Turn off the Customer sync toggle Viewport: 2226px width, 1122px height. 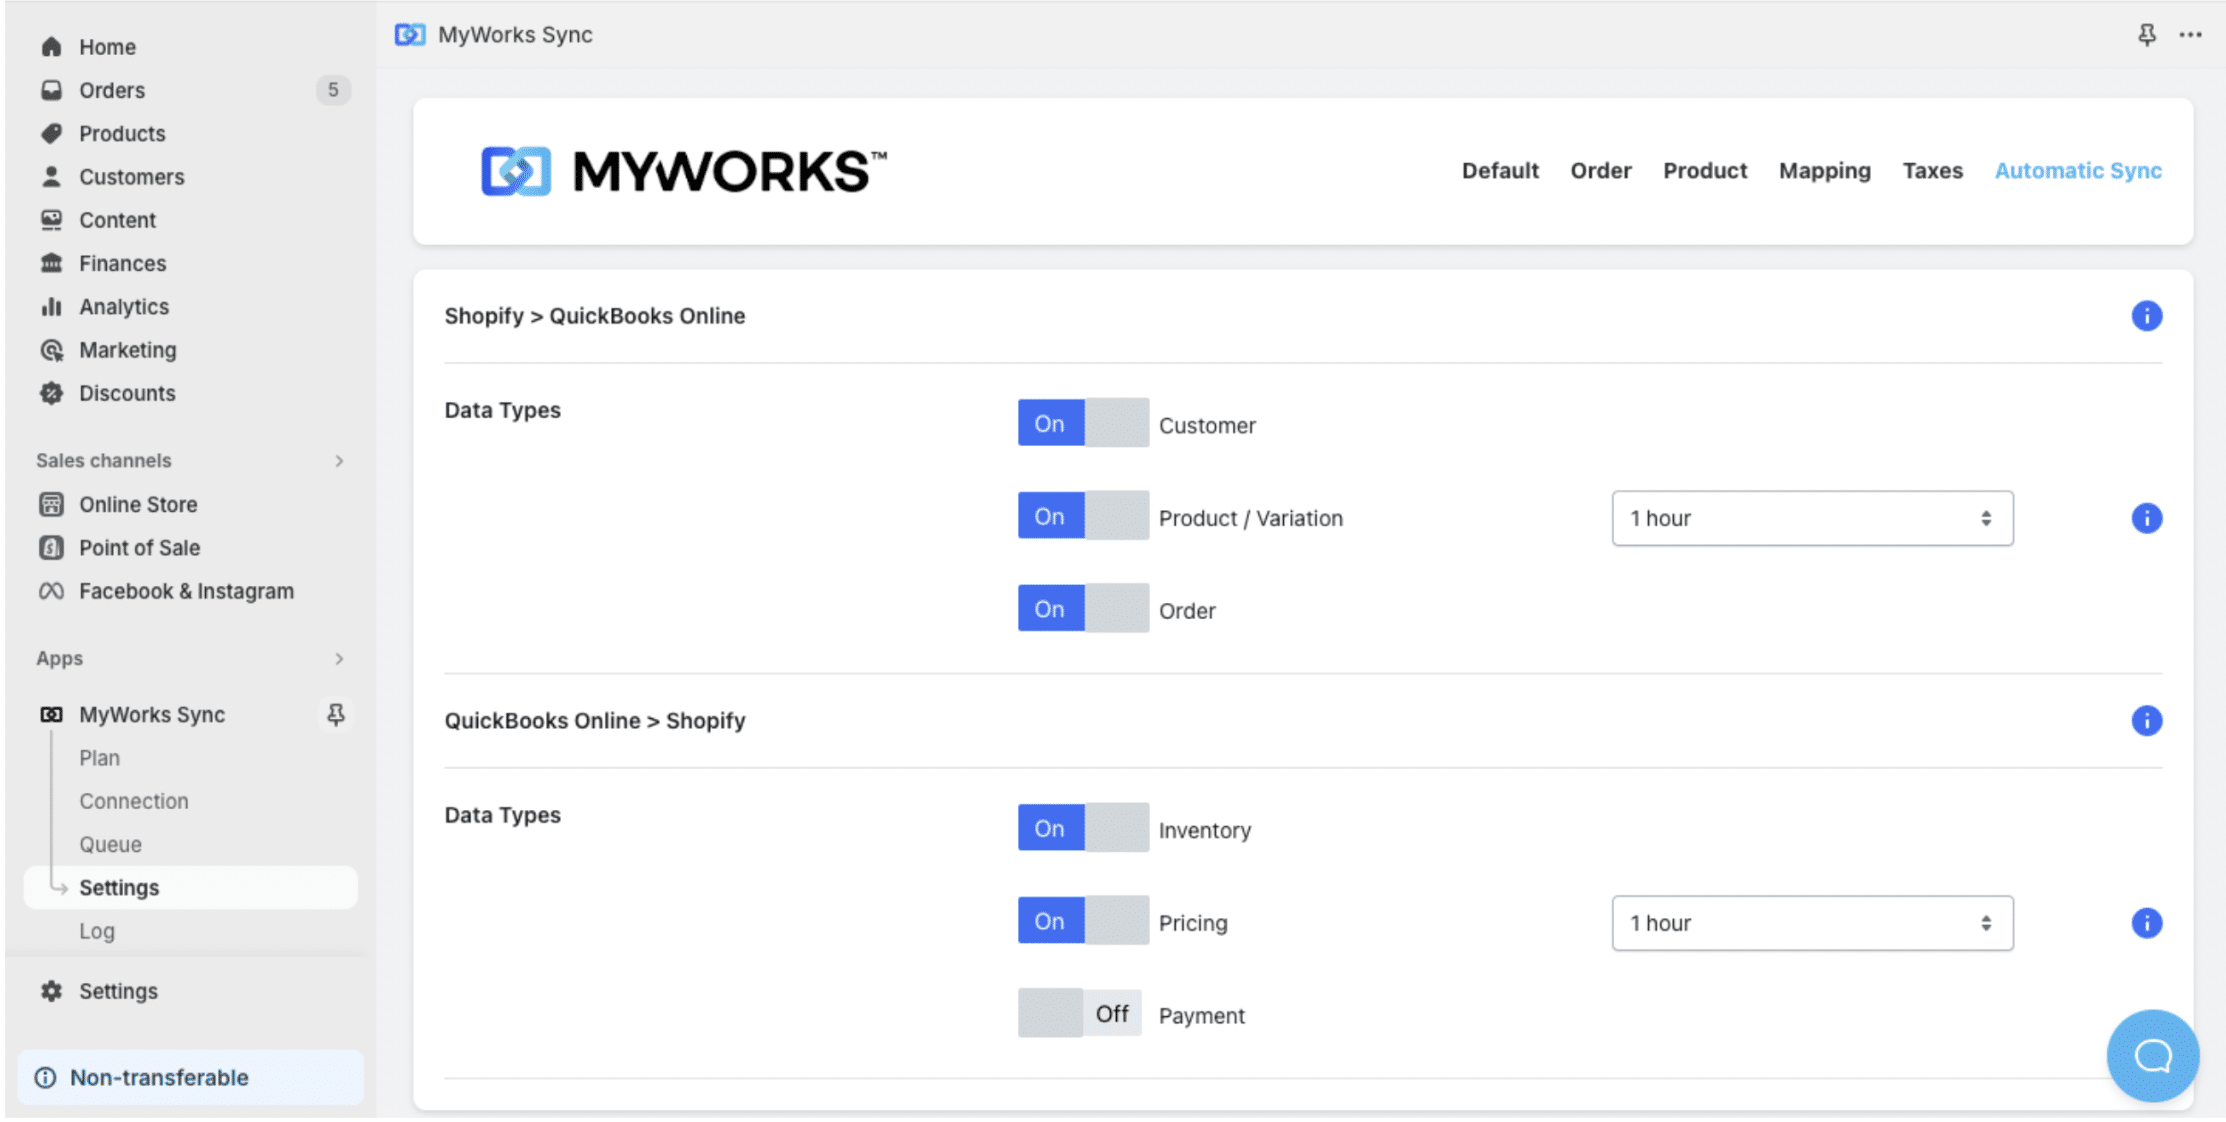(1082, 423)
